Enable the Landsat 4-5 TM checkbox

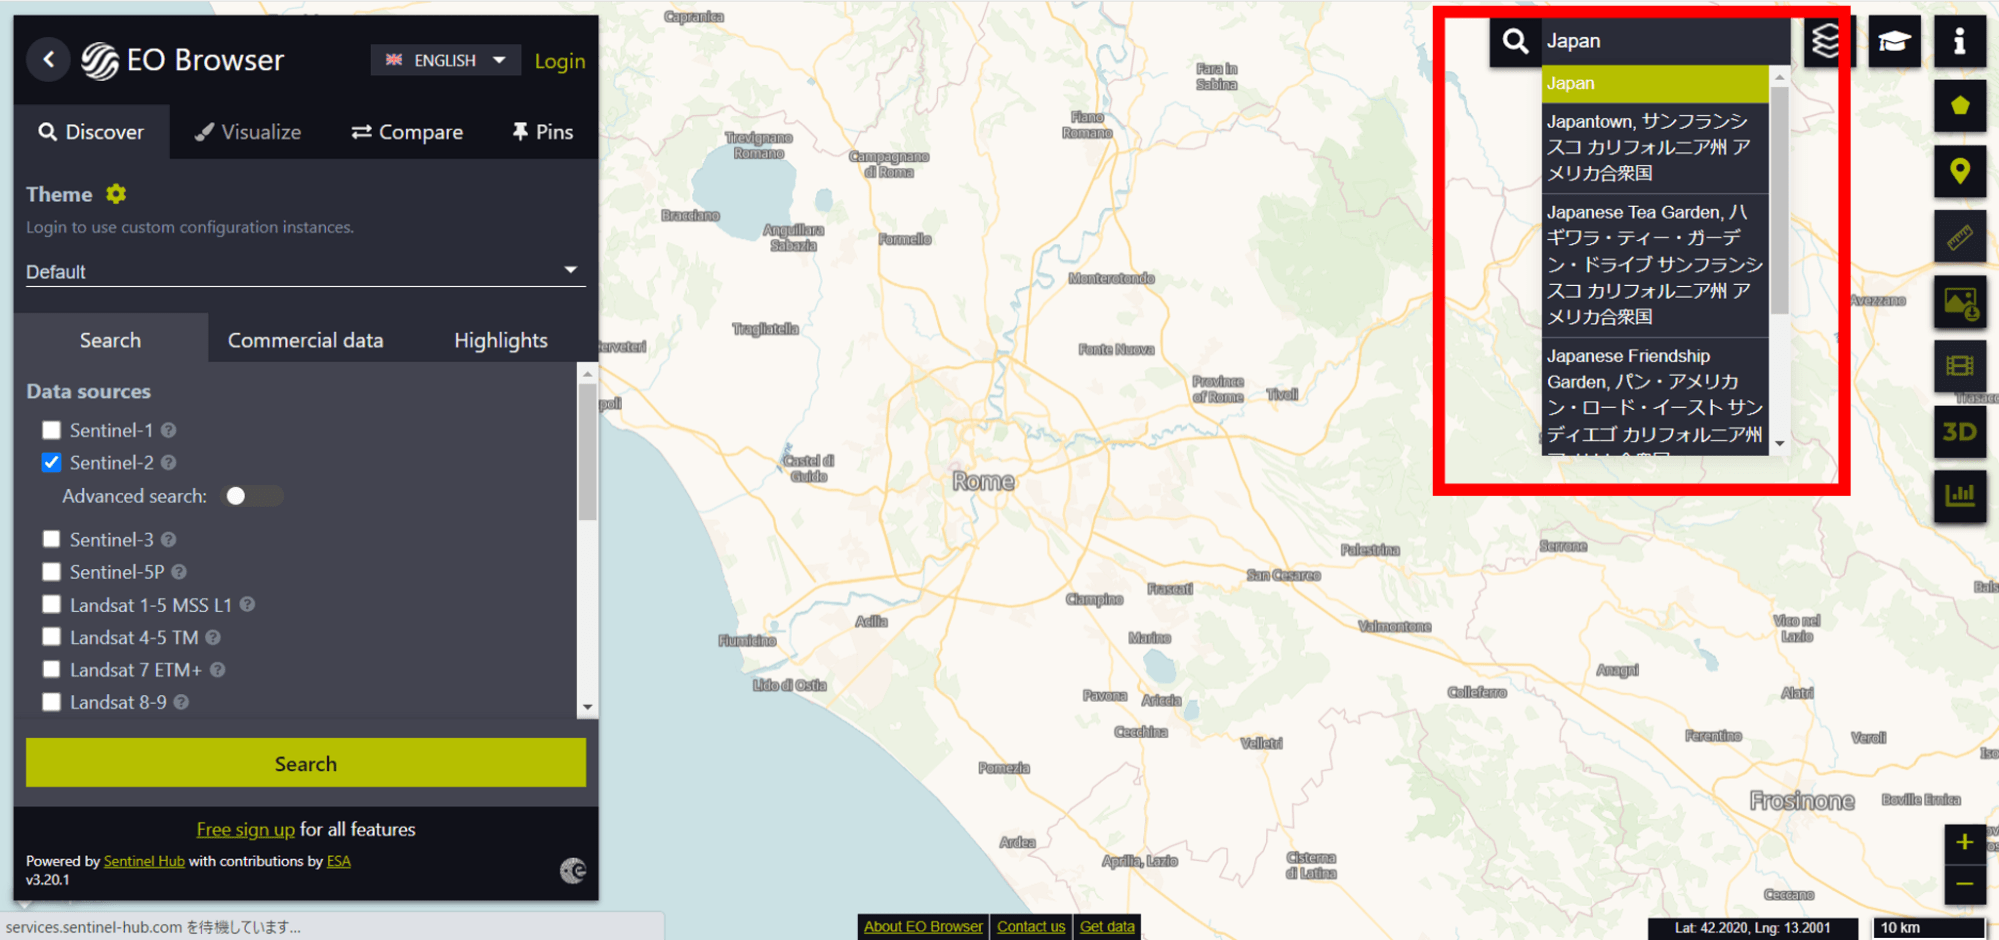coord(51,637)
